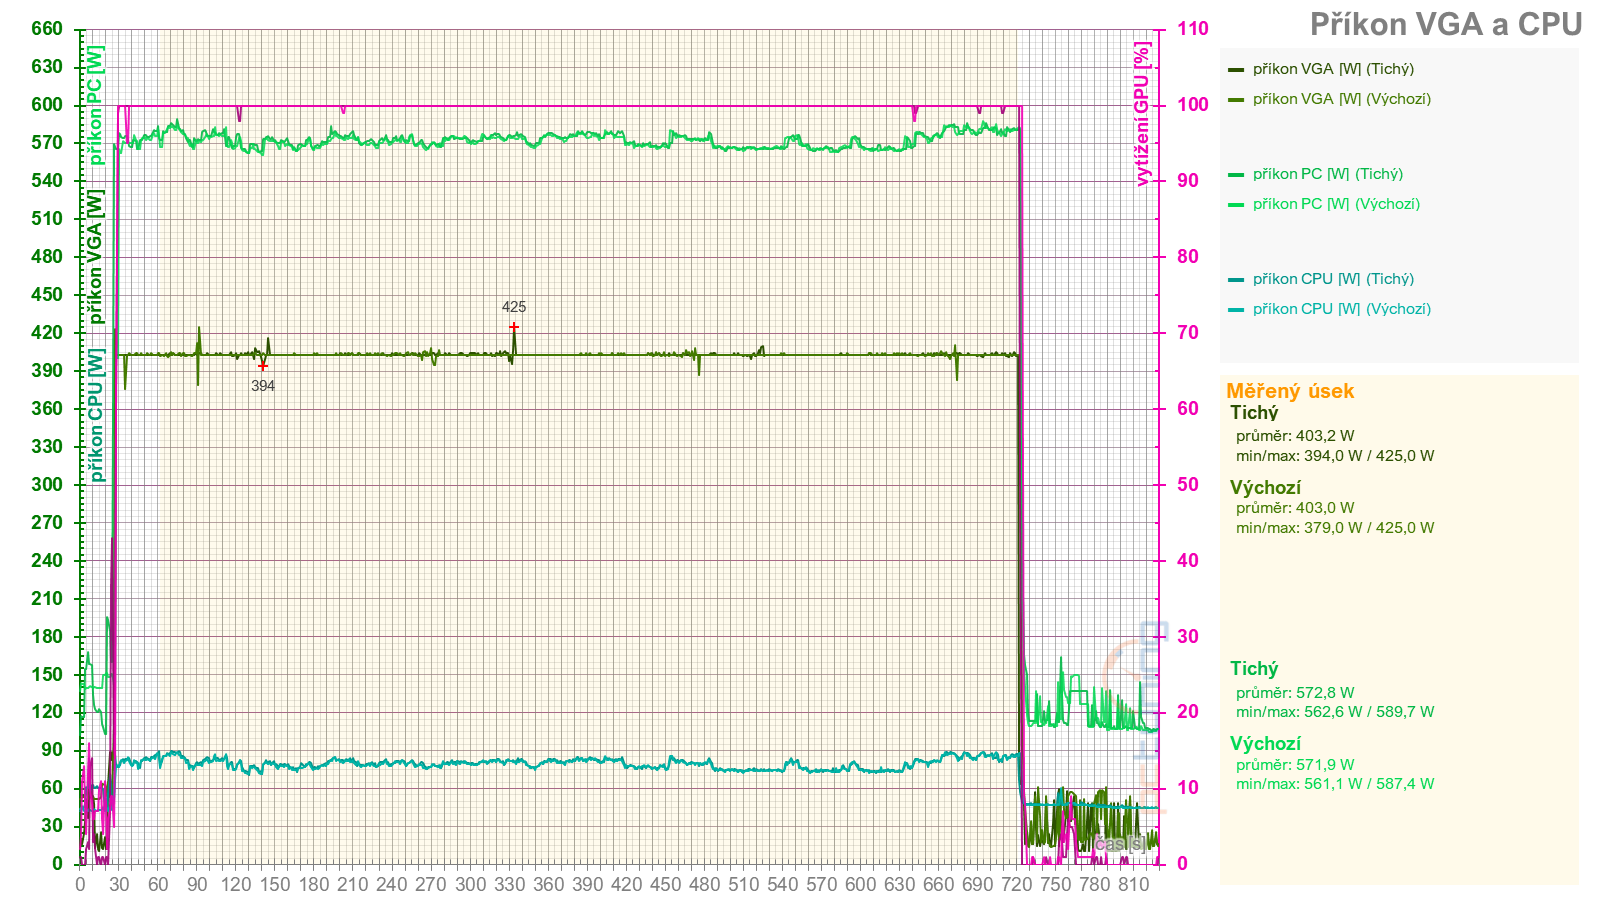Click VGA Výchozí average 403,0 W
This screenshot has width=1599, height=897.
pos(1295,508)
